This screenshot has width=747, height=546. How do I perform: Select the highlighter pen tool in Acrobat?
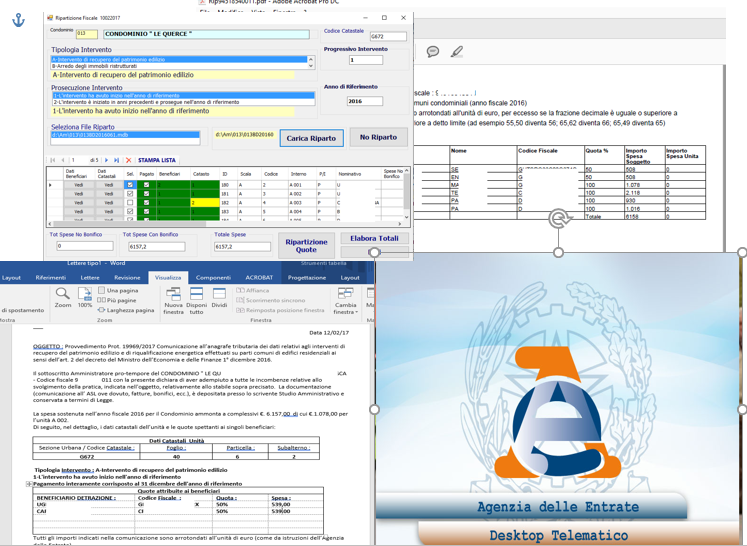[x=457, y=51]
